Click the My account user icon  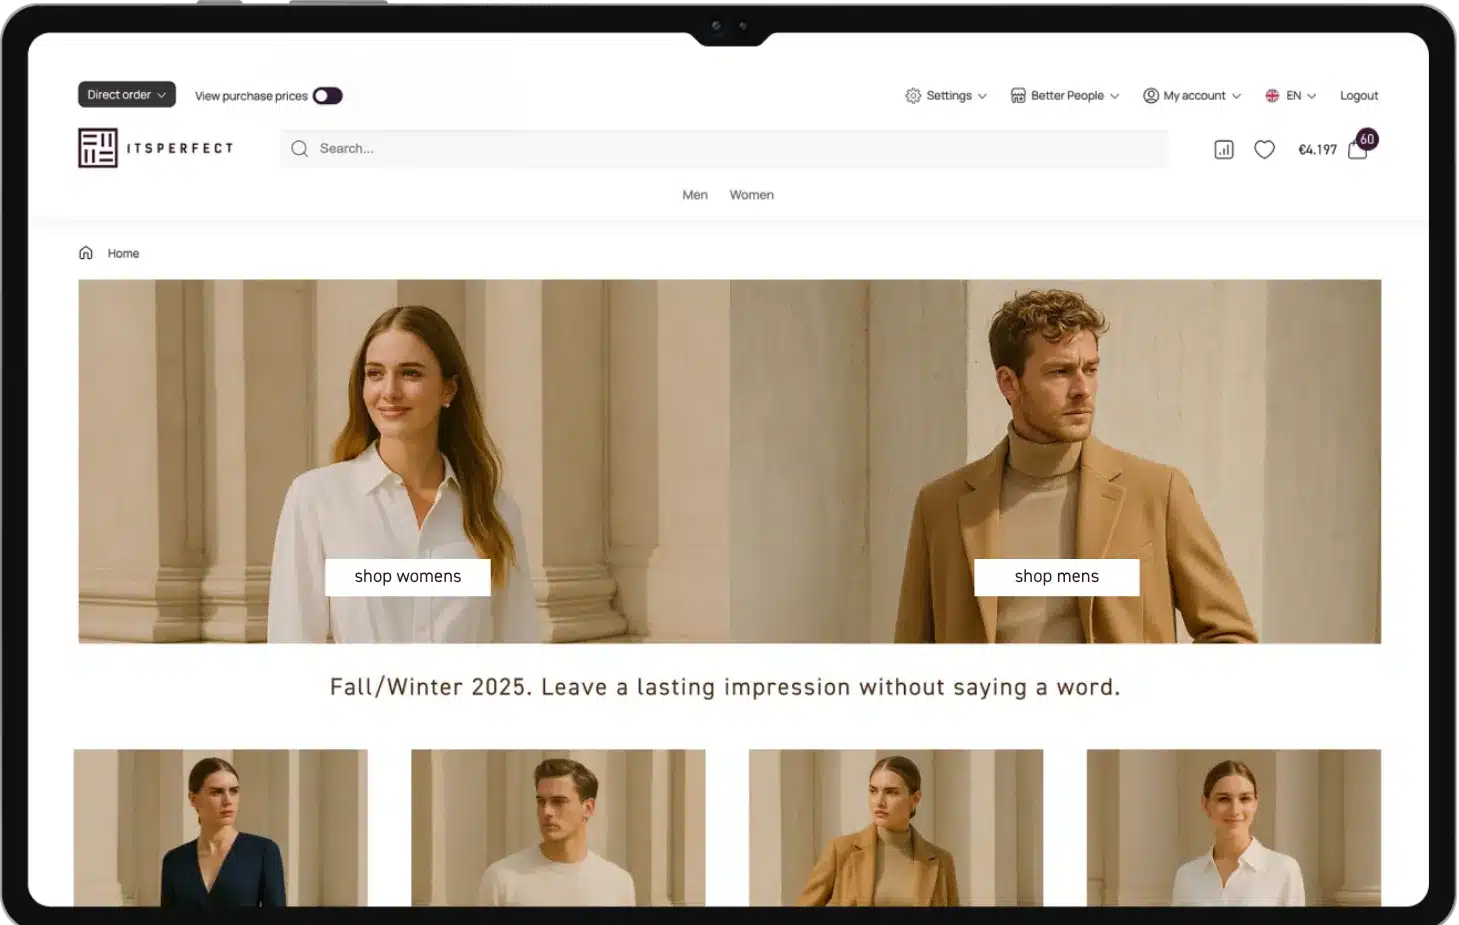[x=1151, y=96]
